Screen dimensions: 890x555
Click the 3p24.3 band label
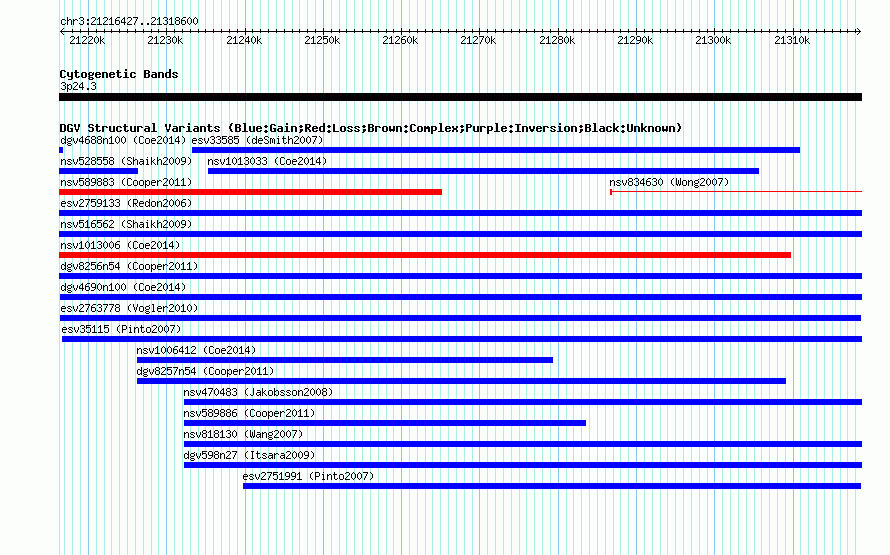(x=78, y=86)
